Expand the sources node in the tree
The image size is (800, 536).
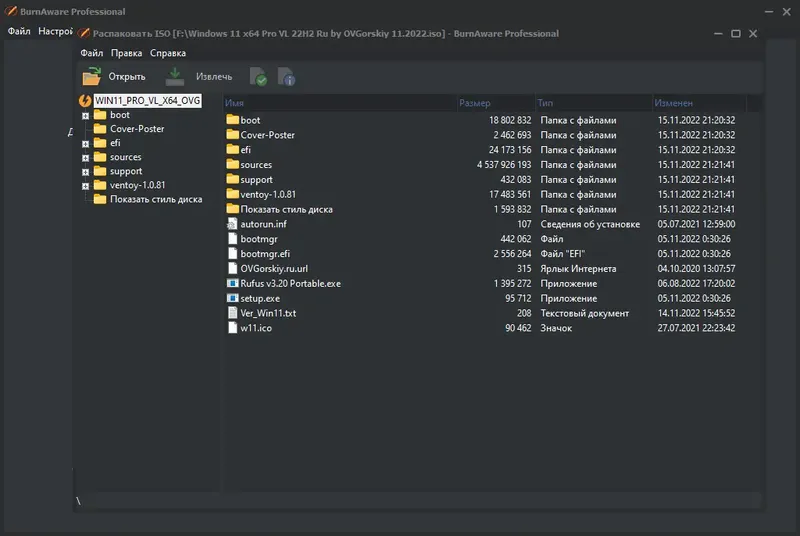(85, 158)
